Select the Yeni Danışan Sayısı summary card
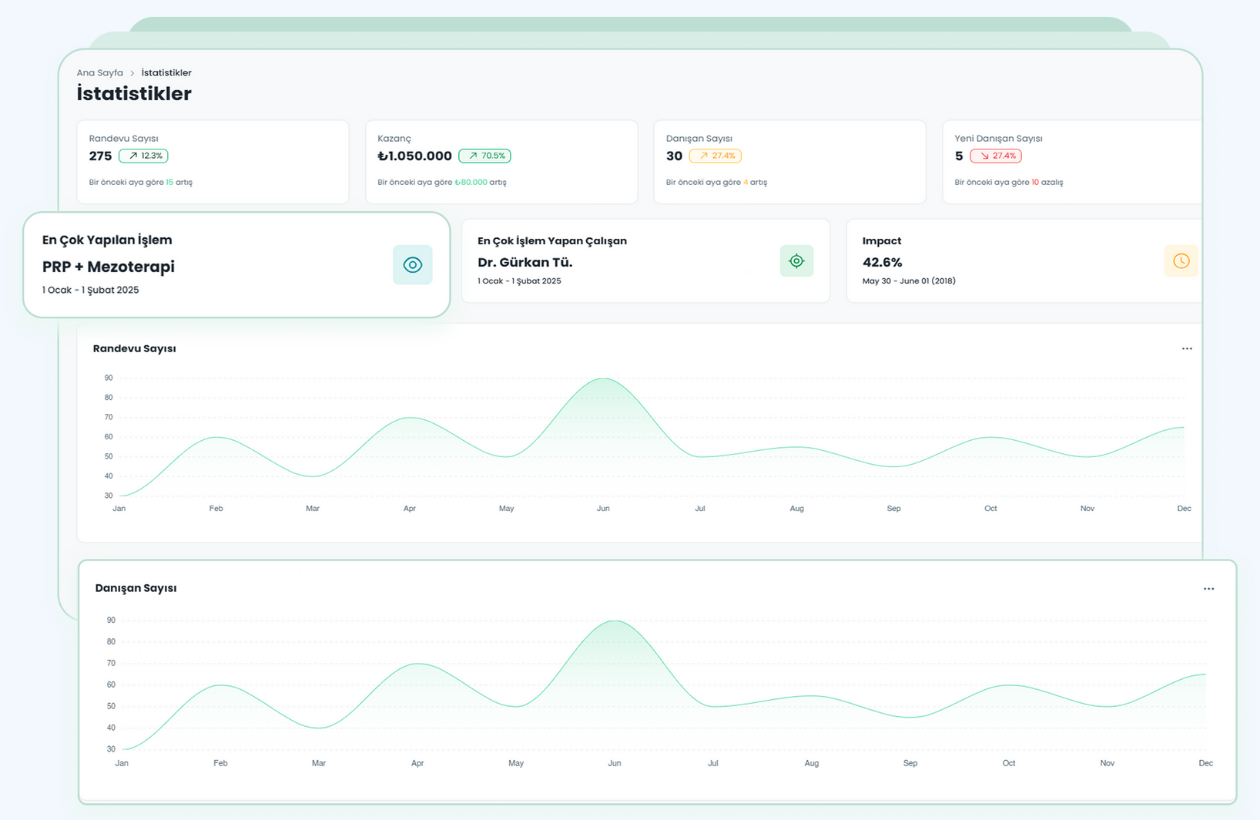Screen dimensions: 1260x820 coord(1071,162)
